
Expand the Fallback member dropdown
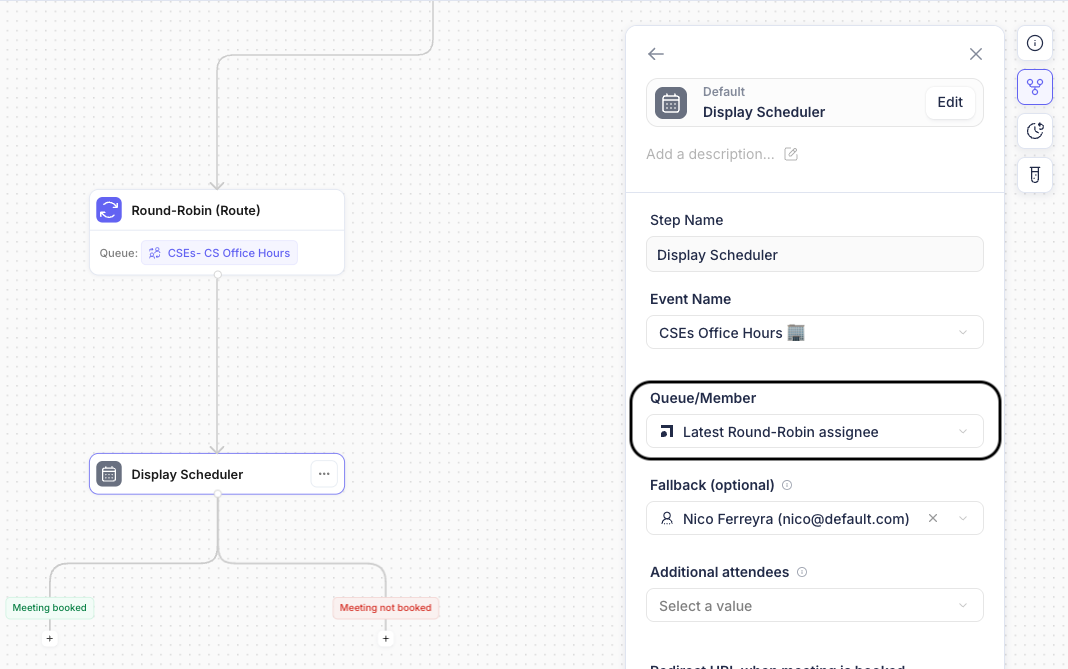tap(963, 519)
